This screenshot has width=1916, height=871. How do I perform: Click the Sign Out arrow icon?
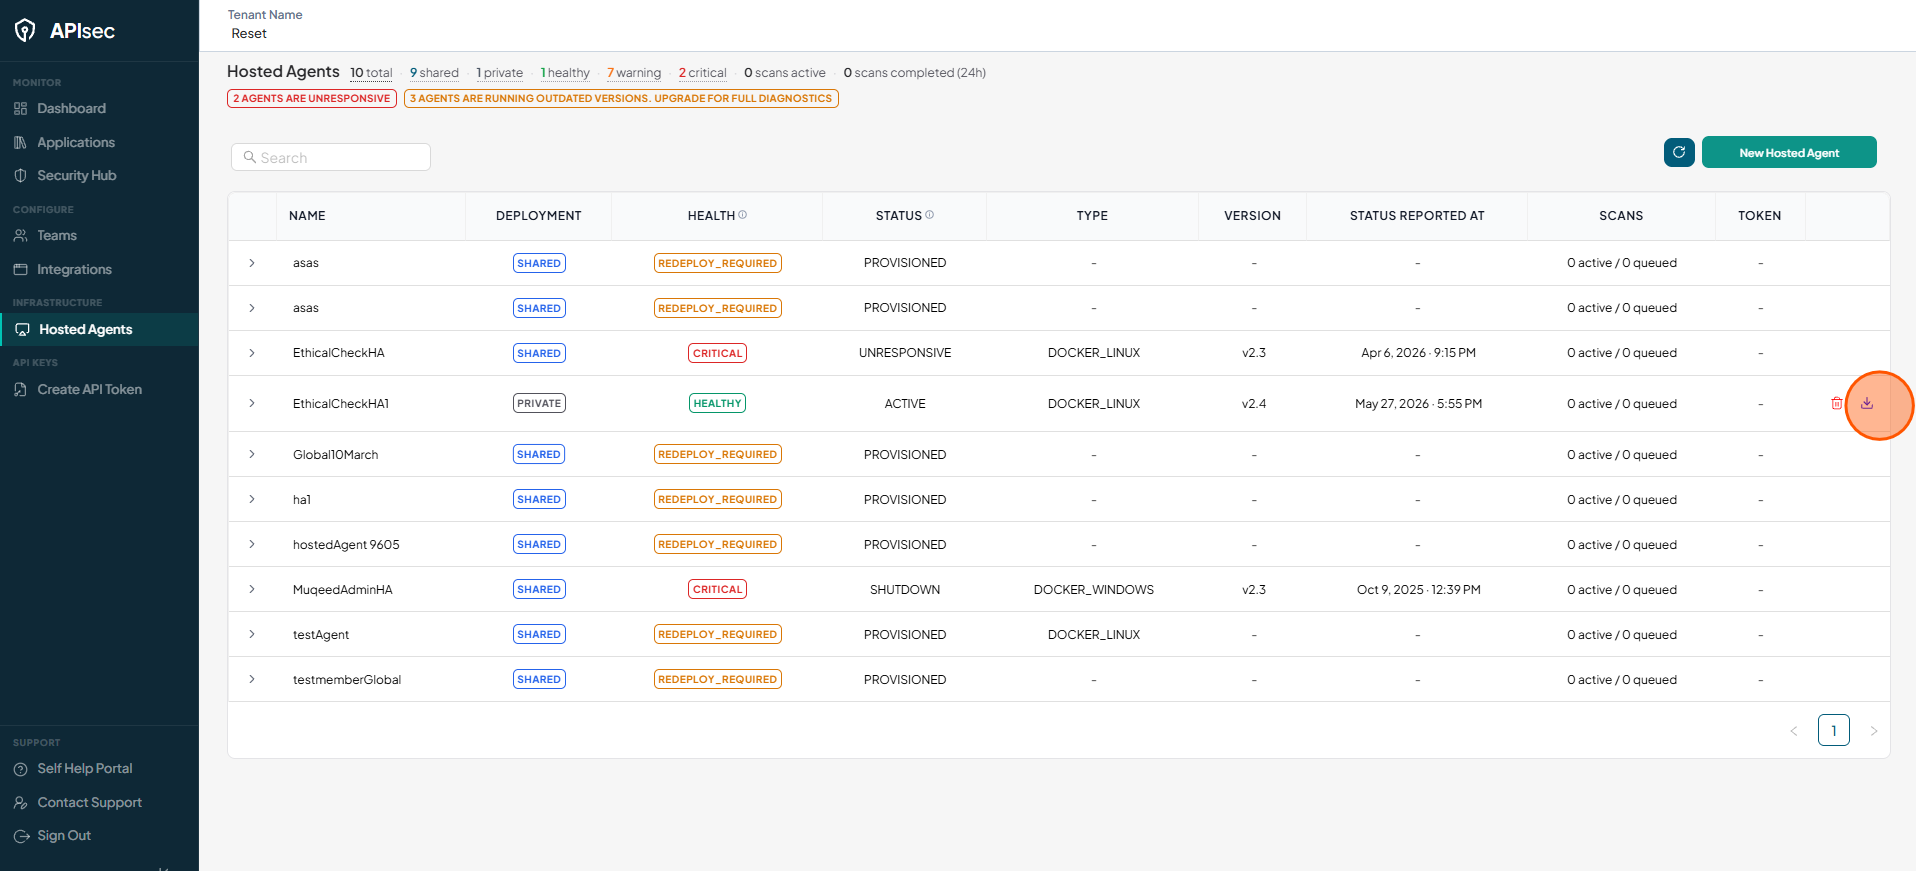(x=20, y=836)
